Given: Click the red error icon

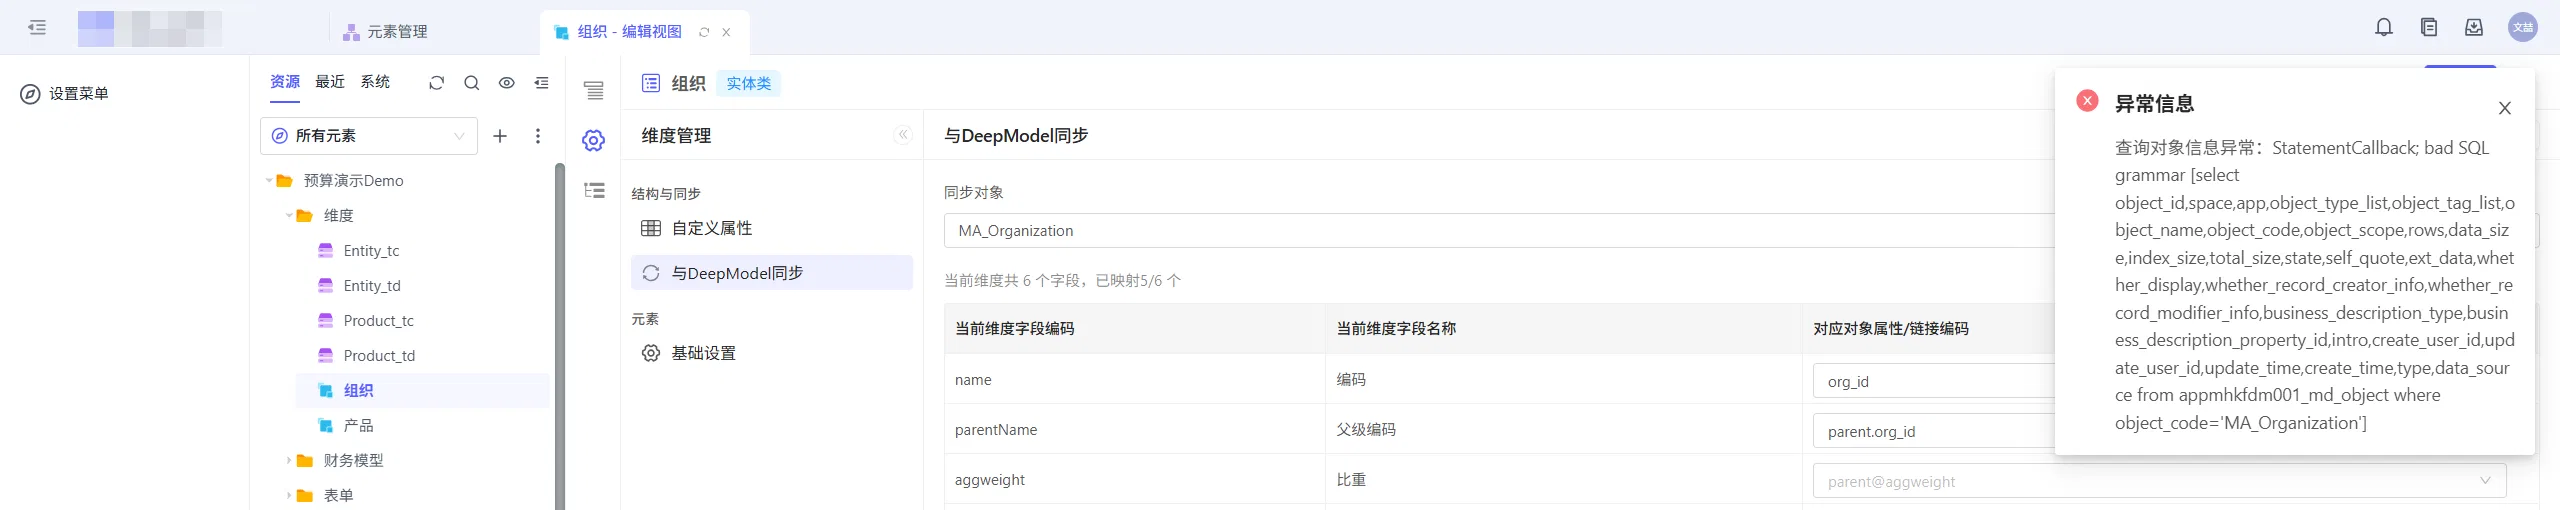Looking at the screenshot, I should 2087,101.
